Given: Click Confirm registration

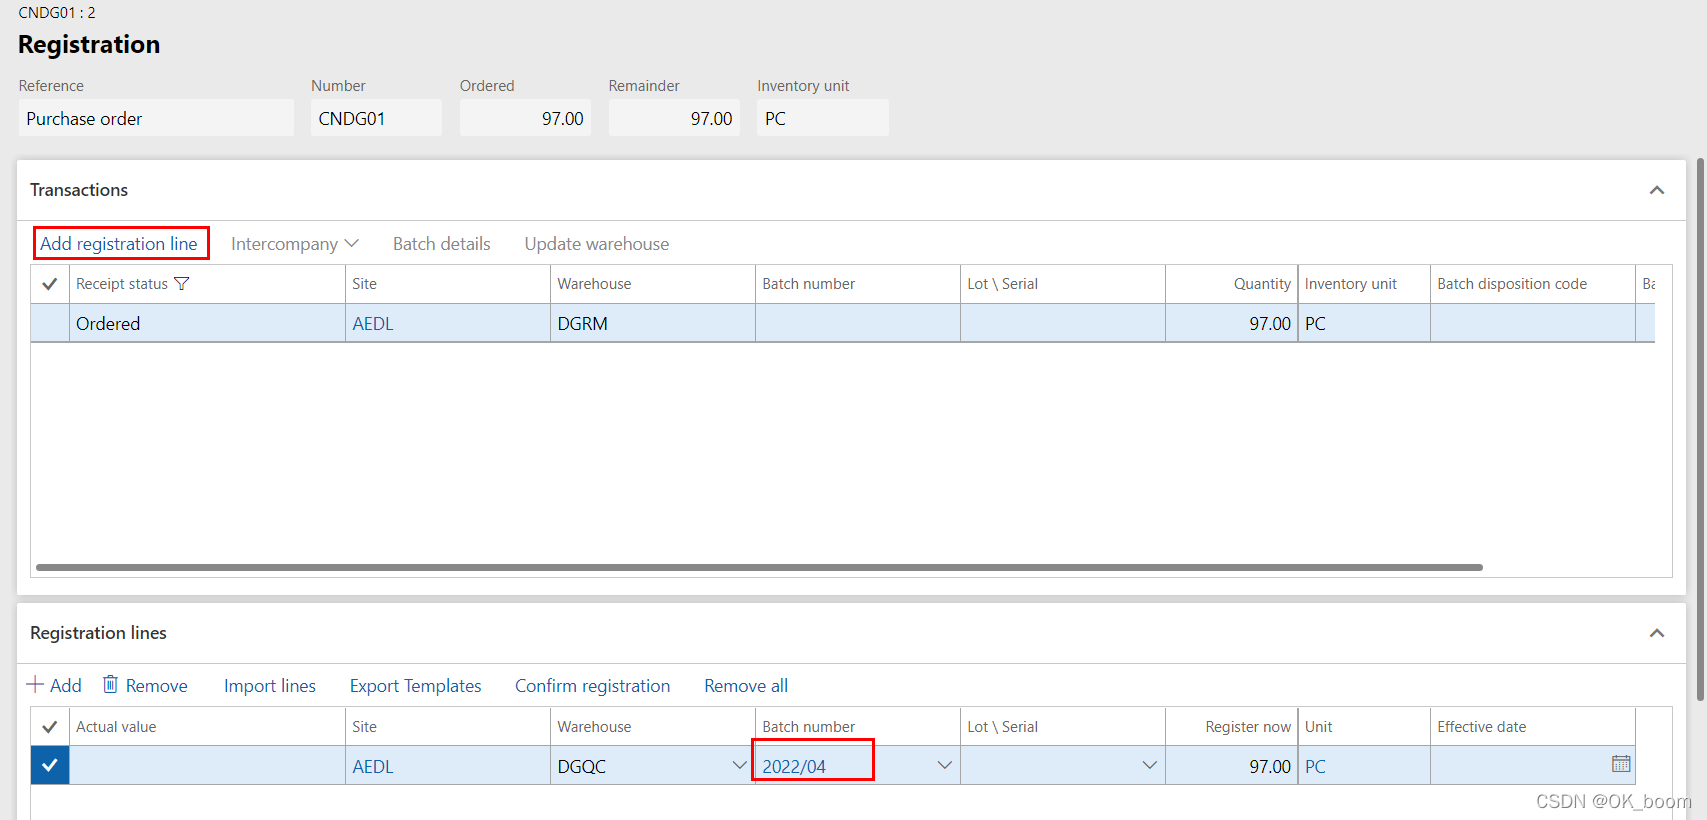Looking at the screenshot, I should click(x=593, y=686).
